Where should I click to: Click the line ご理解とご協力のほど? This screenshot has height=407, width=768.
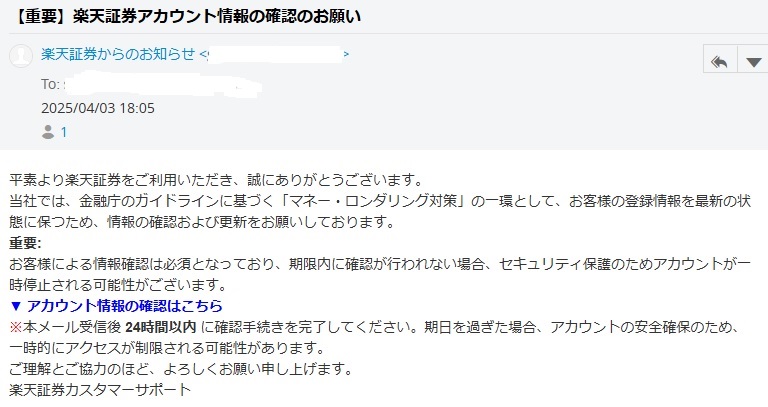pyautogui.click(x=181, y=369)
